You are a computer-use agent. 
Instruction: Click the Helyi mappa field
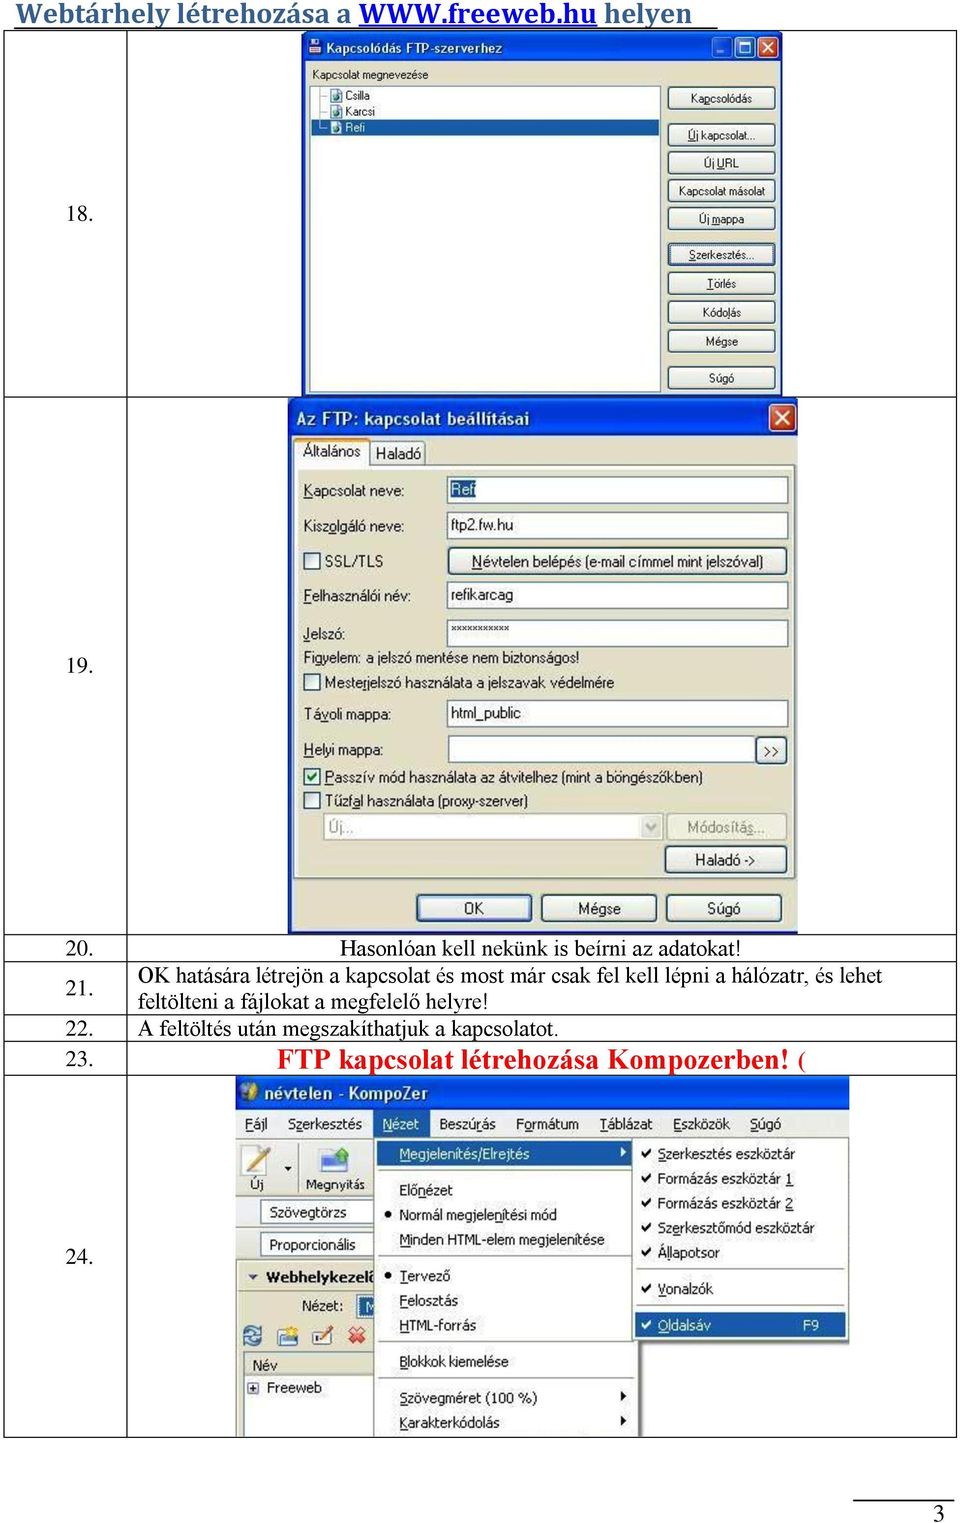601,750
